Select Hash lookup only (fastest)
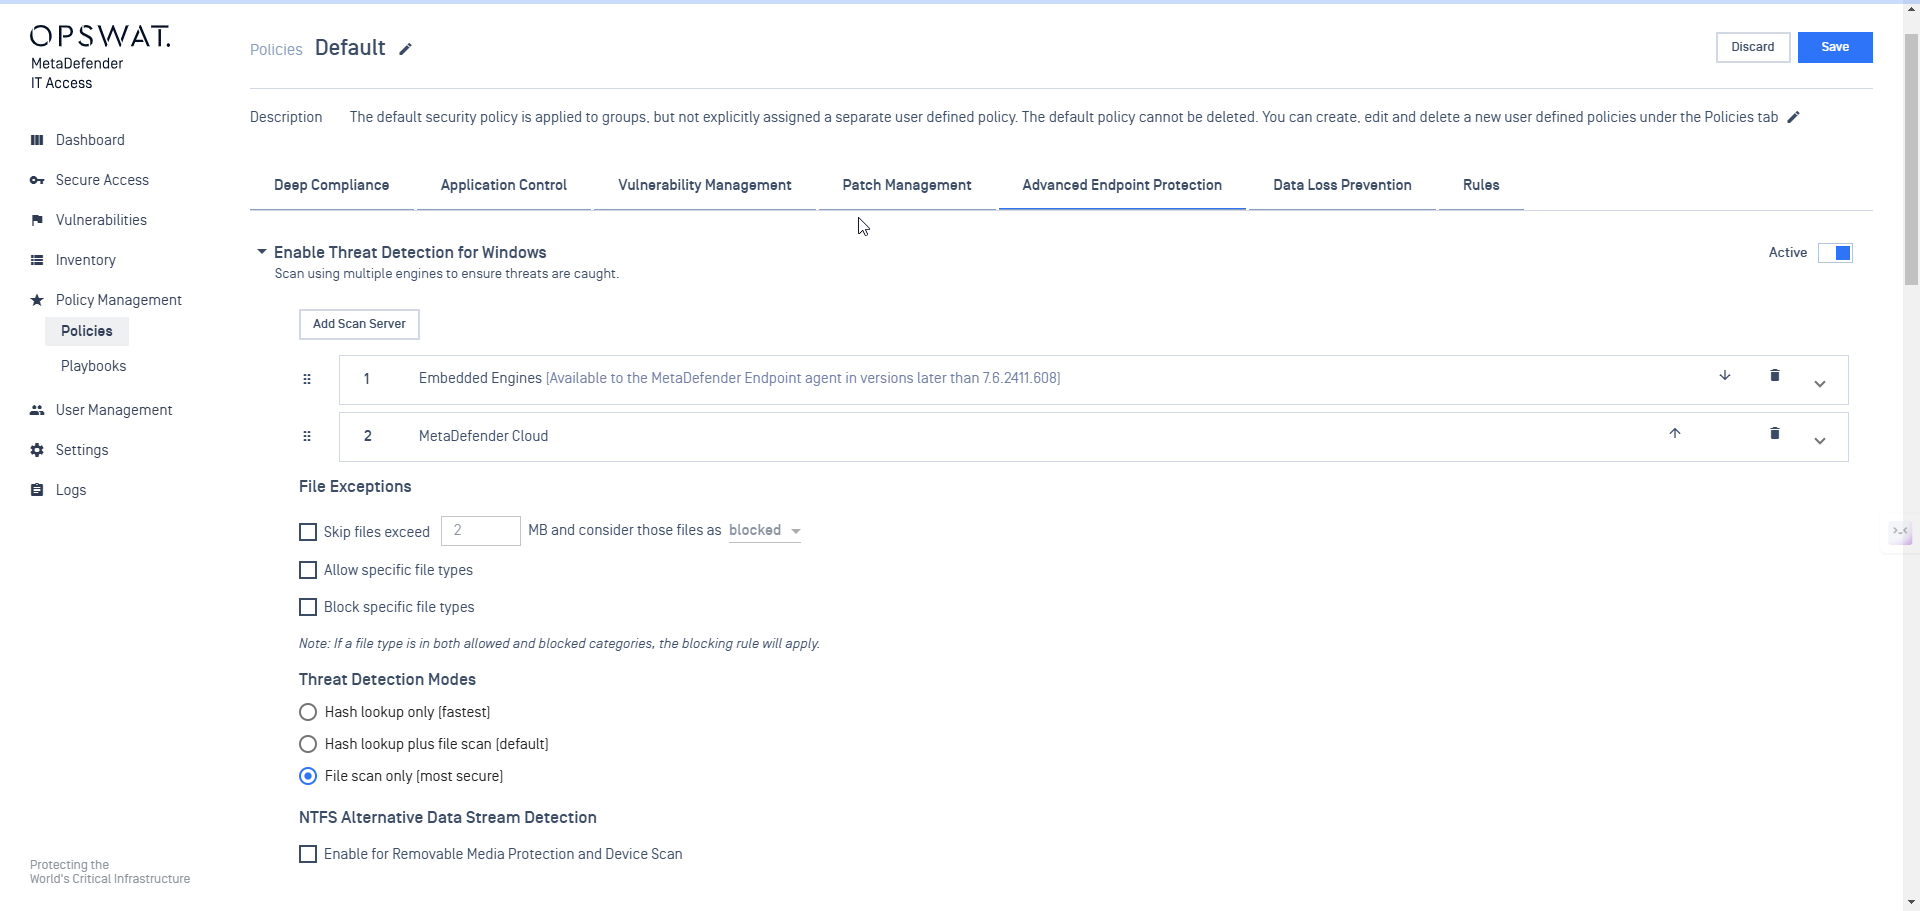Image resolution: width=1920 pixels, height=911 pixels. tap(308, 712)
